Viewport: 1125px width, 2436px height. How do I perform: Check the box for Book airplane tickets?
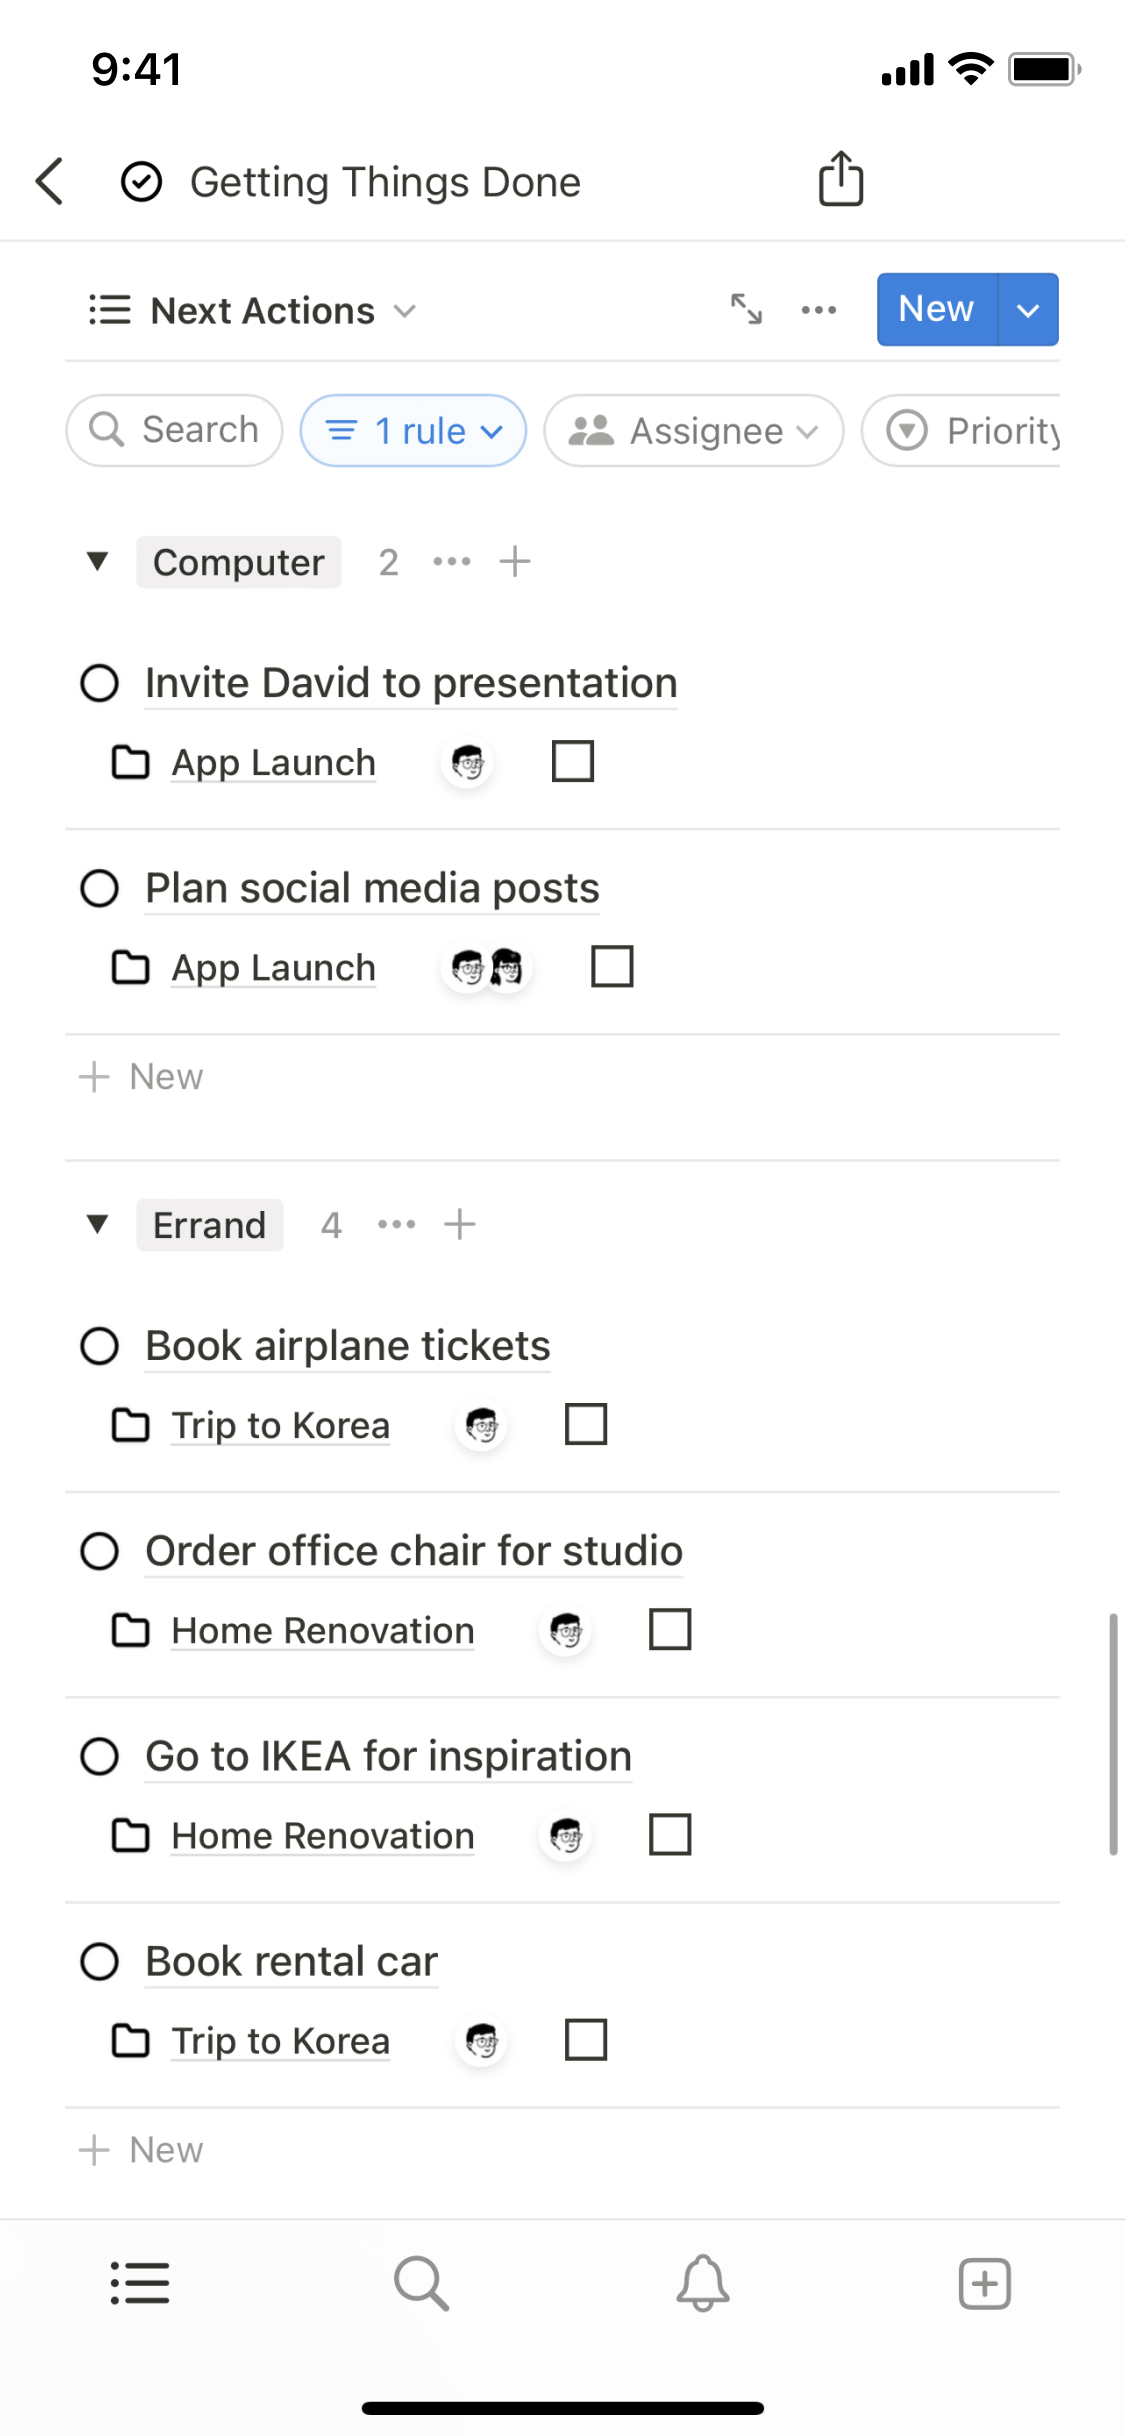[x=586, y=1425]
